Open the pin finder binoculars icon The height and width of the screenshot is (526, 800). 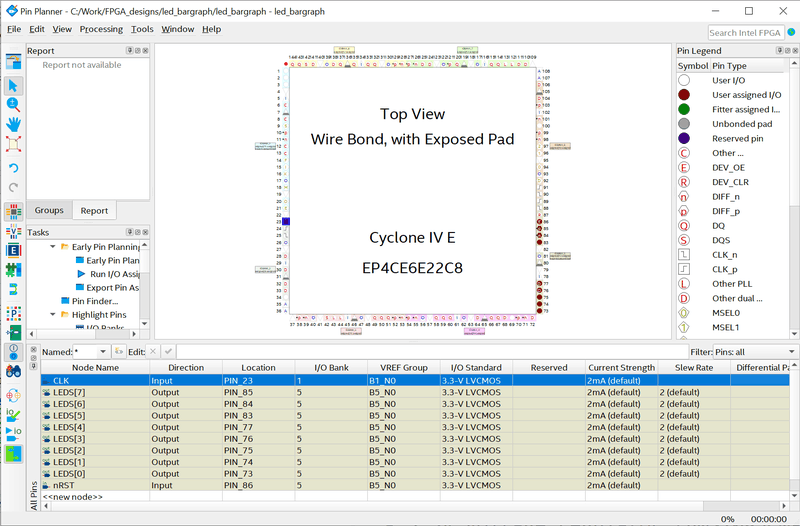(13, 371)
